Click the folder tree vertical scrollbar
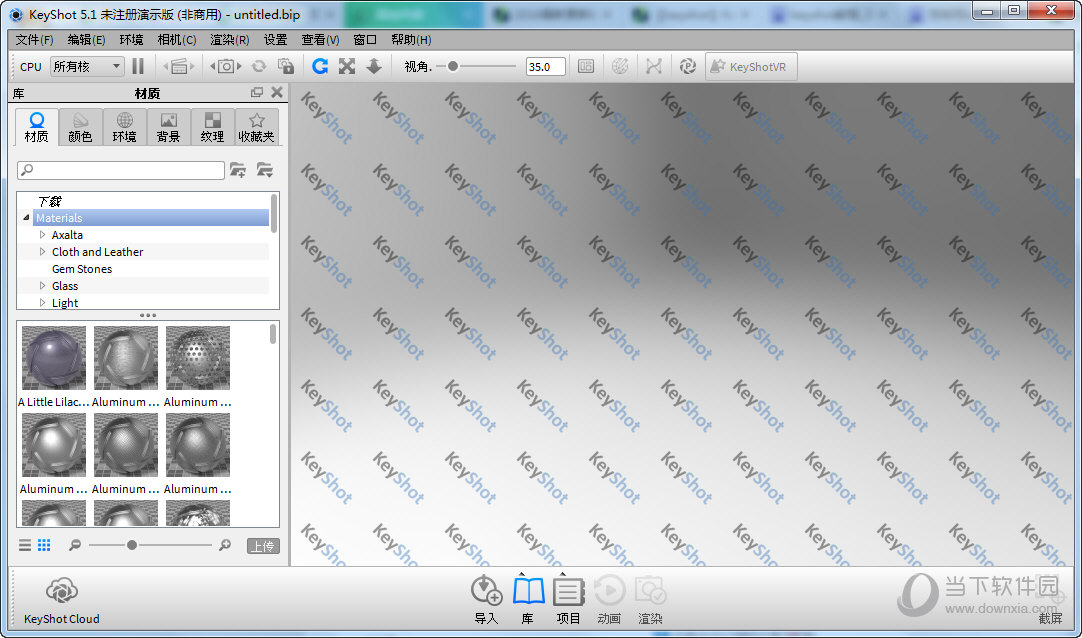1082x638 pixels. click(x=274, y=213)
